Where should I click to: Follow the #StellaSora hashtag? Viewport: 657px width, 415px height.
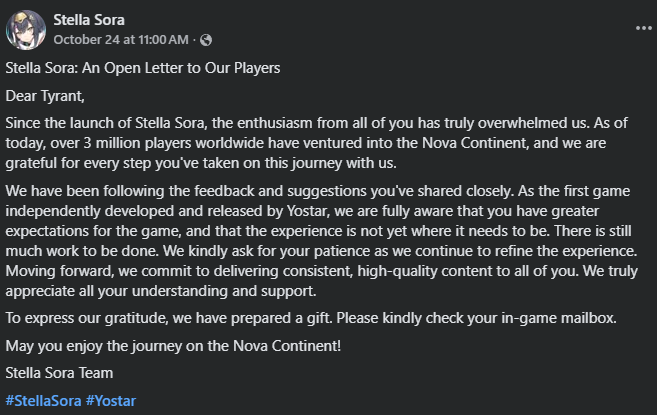coord(43,401)
